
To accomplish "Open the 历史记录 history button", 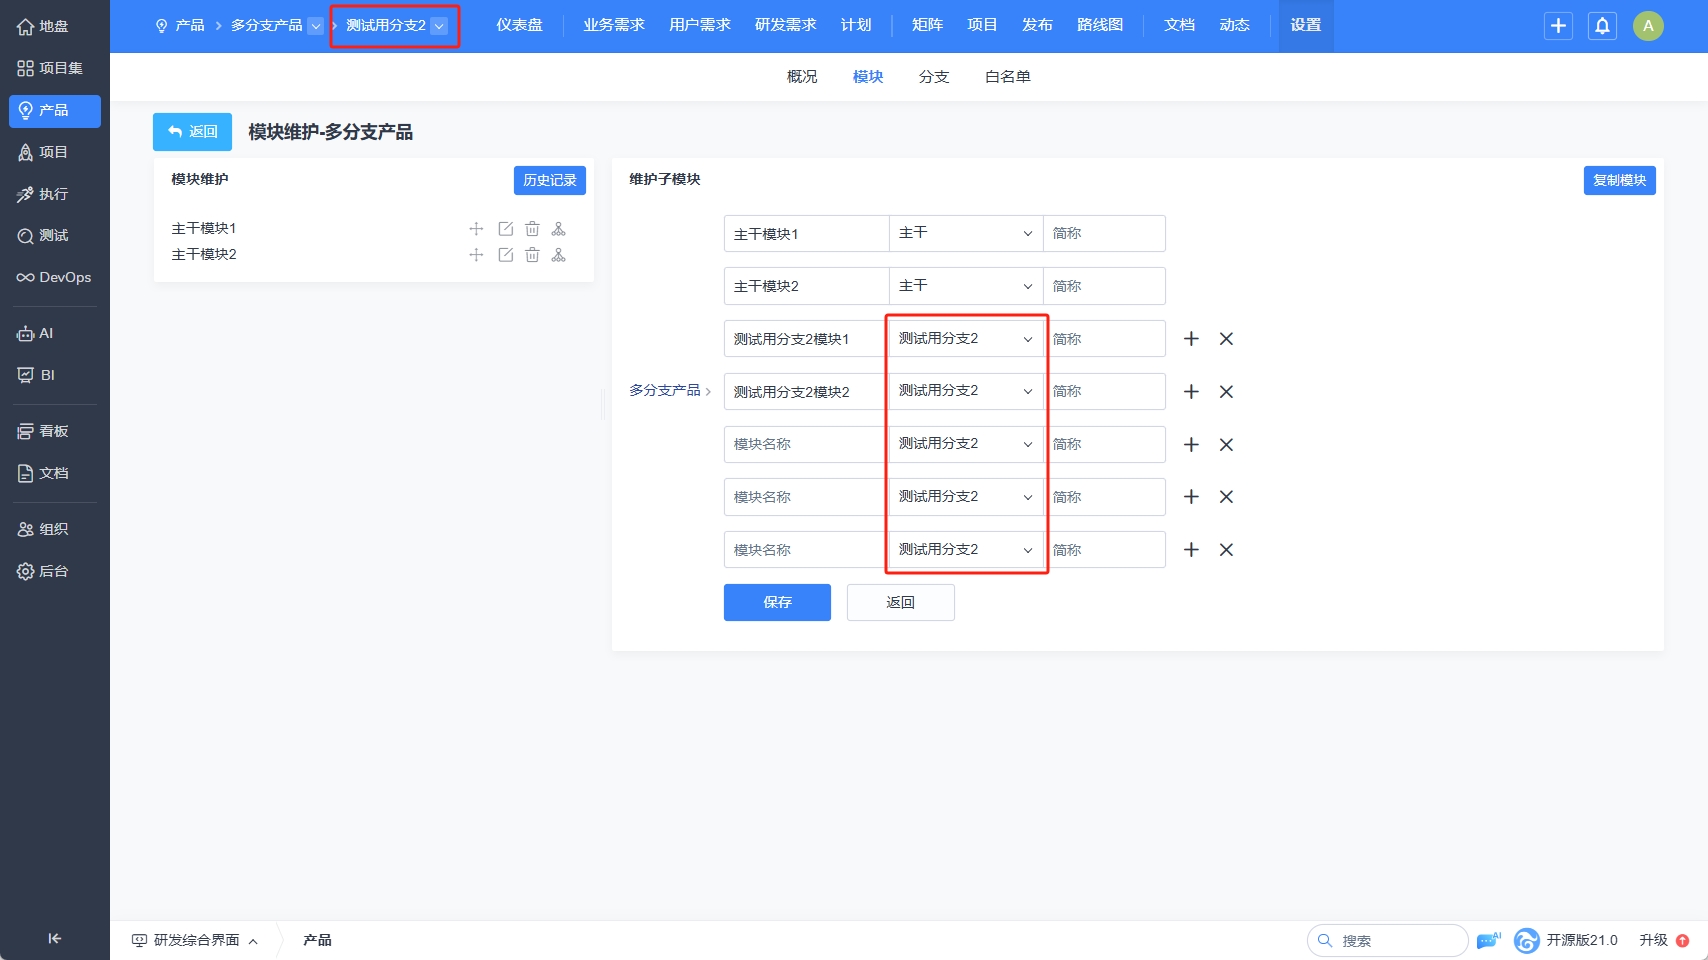I will click(549, 180).
